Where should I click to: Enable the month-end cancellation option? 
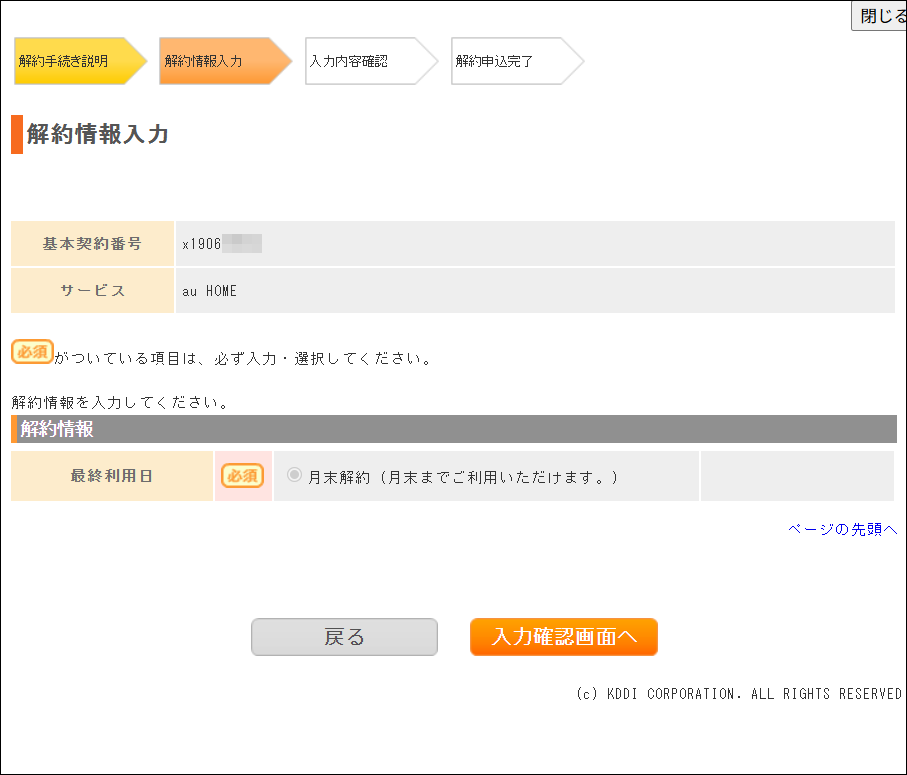293,475
